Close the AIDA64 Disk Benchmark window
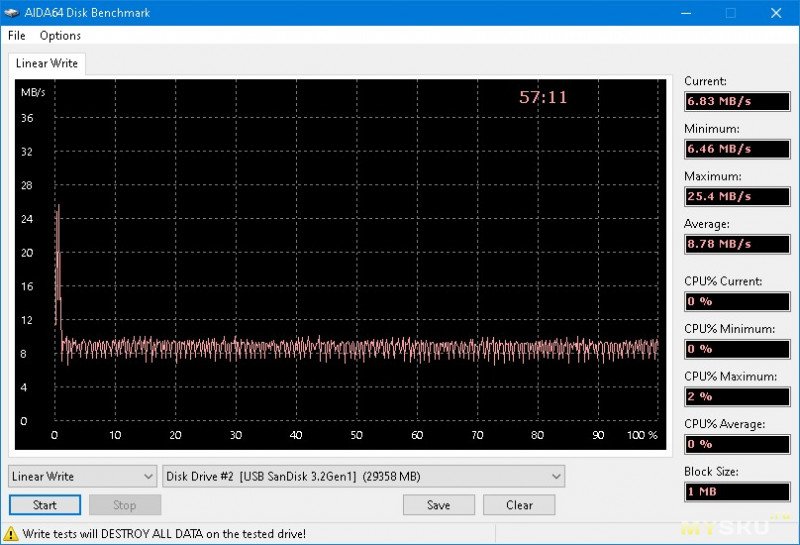The height and width of the screenshot is (545, 800). (x=776, y=13)
